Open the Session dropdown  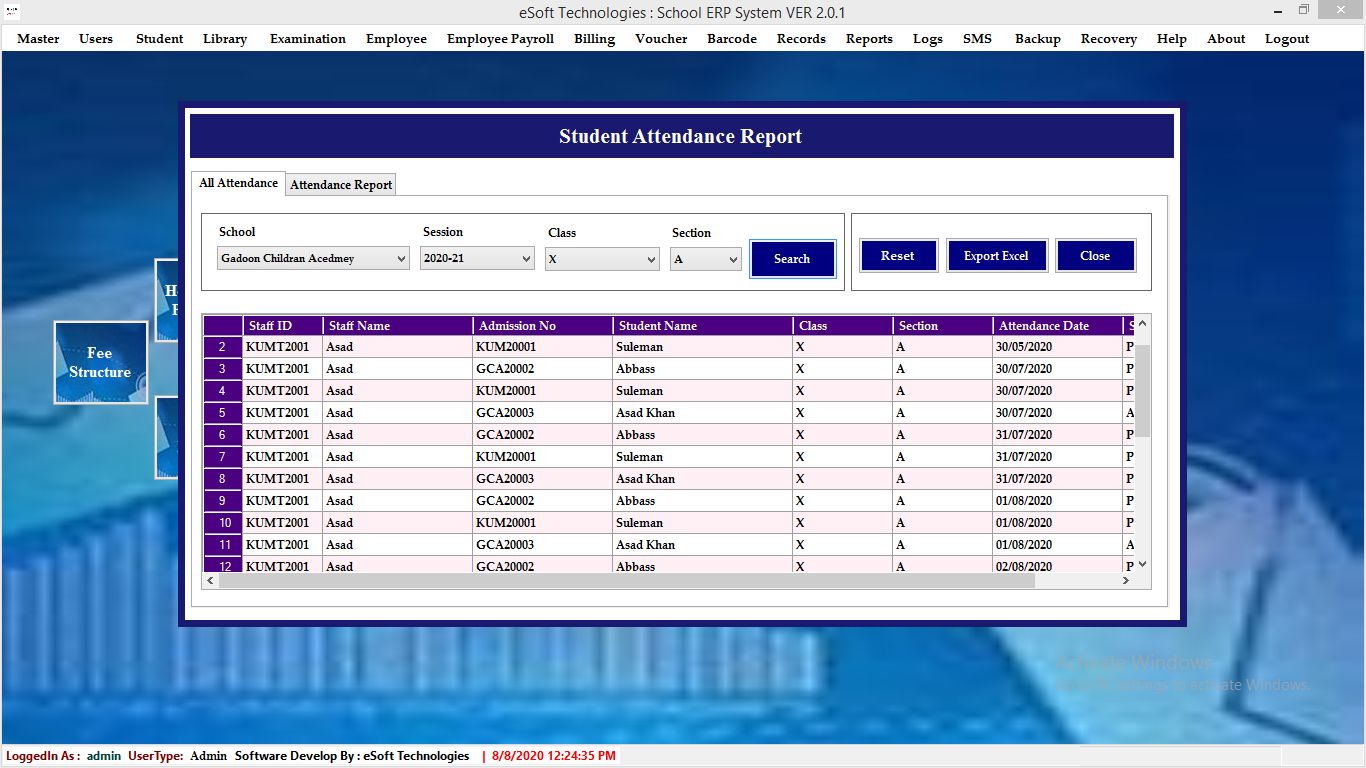(x=477, y=259)
